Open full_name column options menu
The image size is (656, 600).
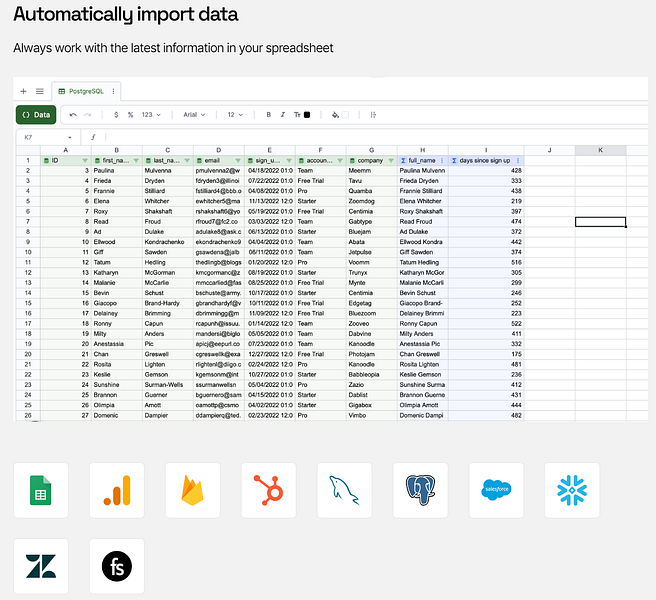click(442, 161)
